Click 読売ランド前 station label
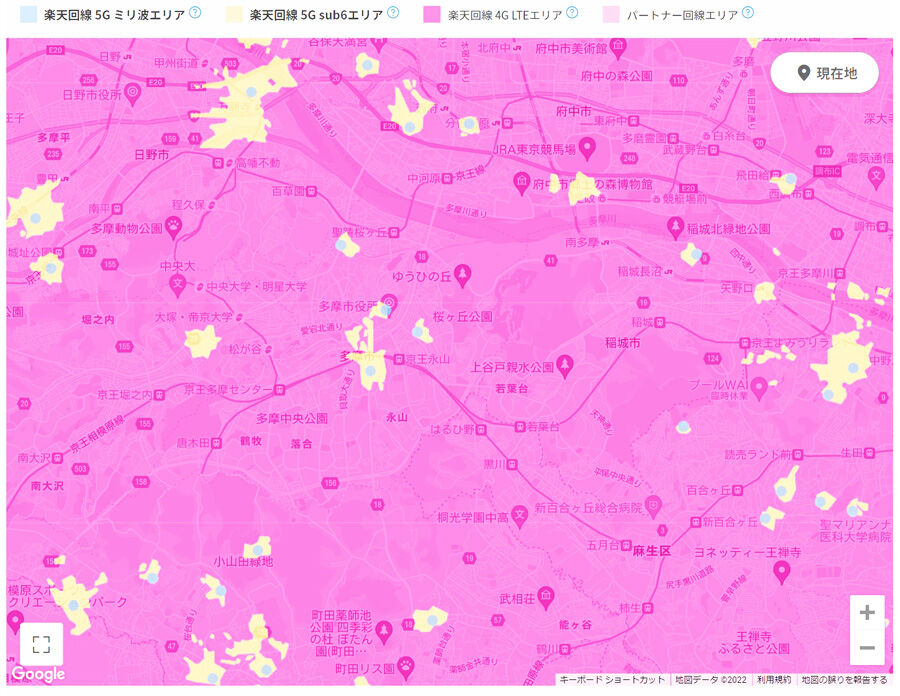The height and width of the screenshot is (696, 900). coord(758,455)
